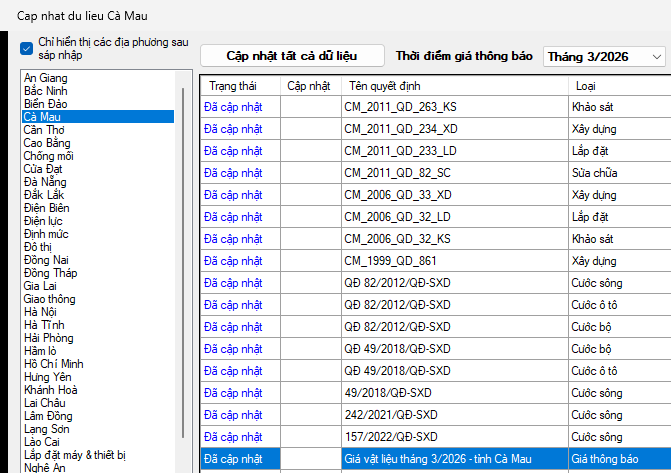Click the Cập nhật column header
The width and height of the screenshot is (671, 473).
point(309,86)
